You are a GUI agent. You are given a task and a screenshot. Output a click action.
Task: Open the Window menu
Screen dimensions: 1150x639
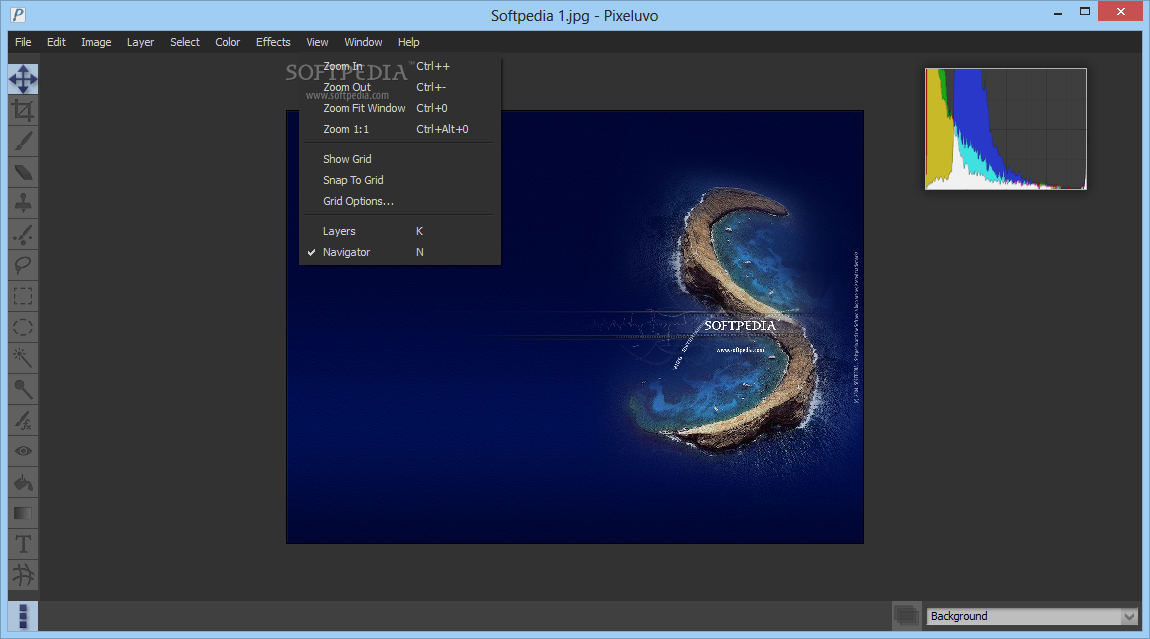(x=363, y=42)
